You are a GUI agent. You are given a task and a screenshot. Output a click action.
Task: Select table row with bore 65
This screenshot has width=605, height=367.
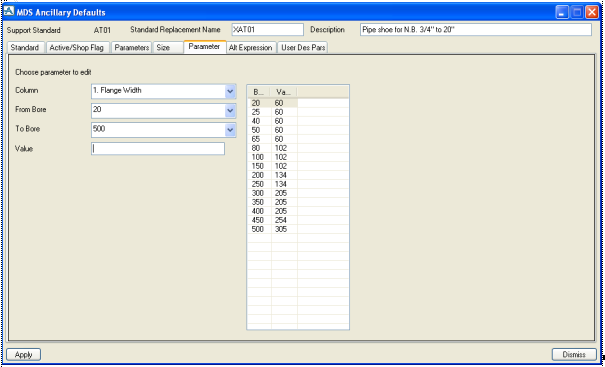(298, 139)
